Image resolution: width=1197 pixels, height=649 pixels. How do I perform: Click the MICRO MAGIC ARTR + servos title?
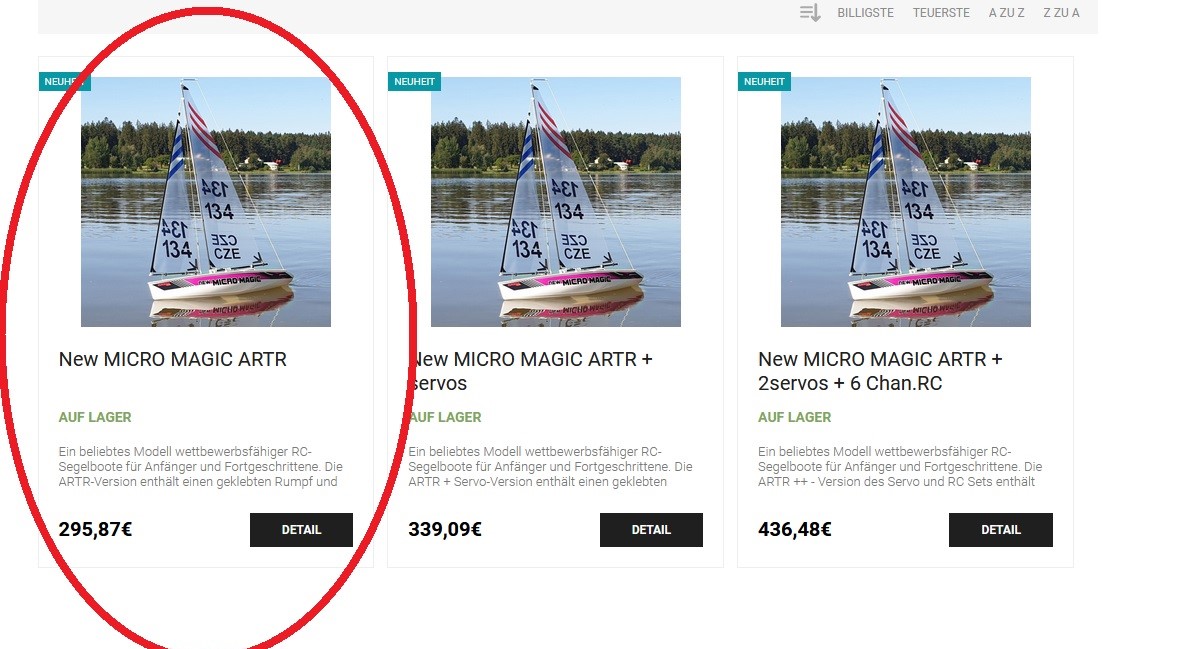point(528,370)
